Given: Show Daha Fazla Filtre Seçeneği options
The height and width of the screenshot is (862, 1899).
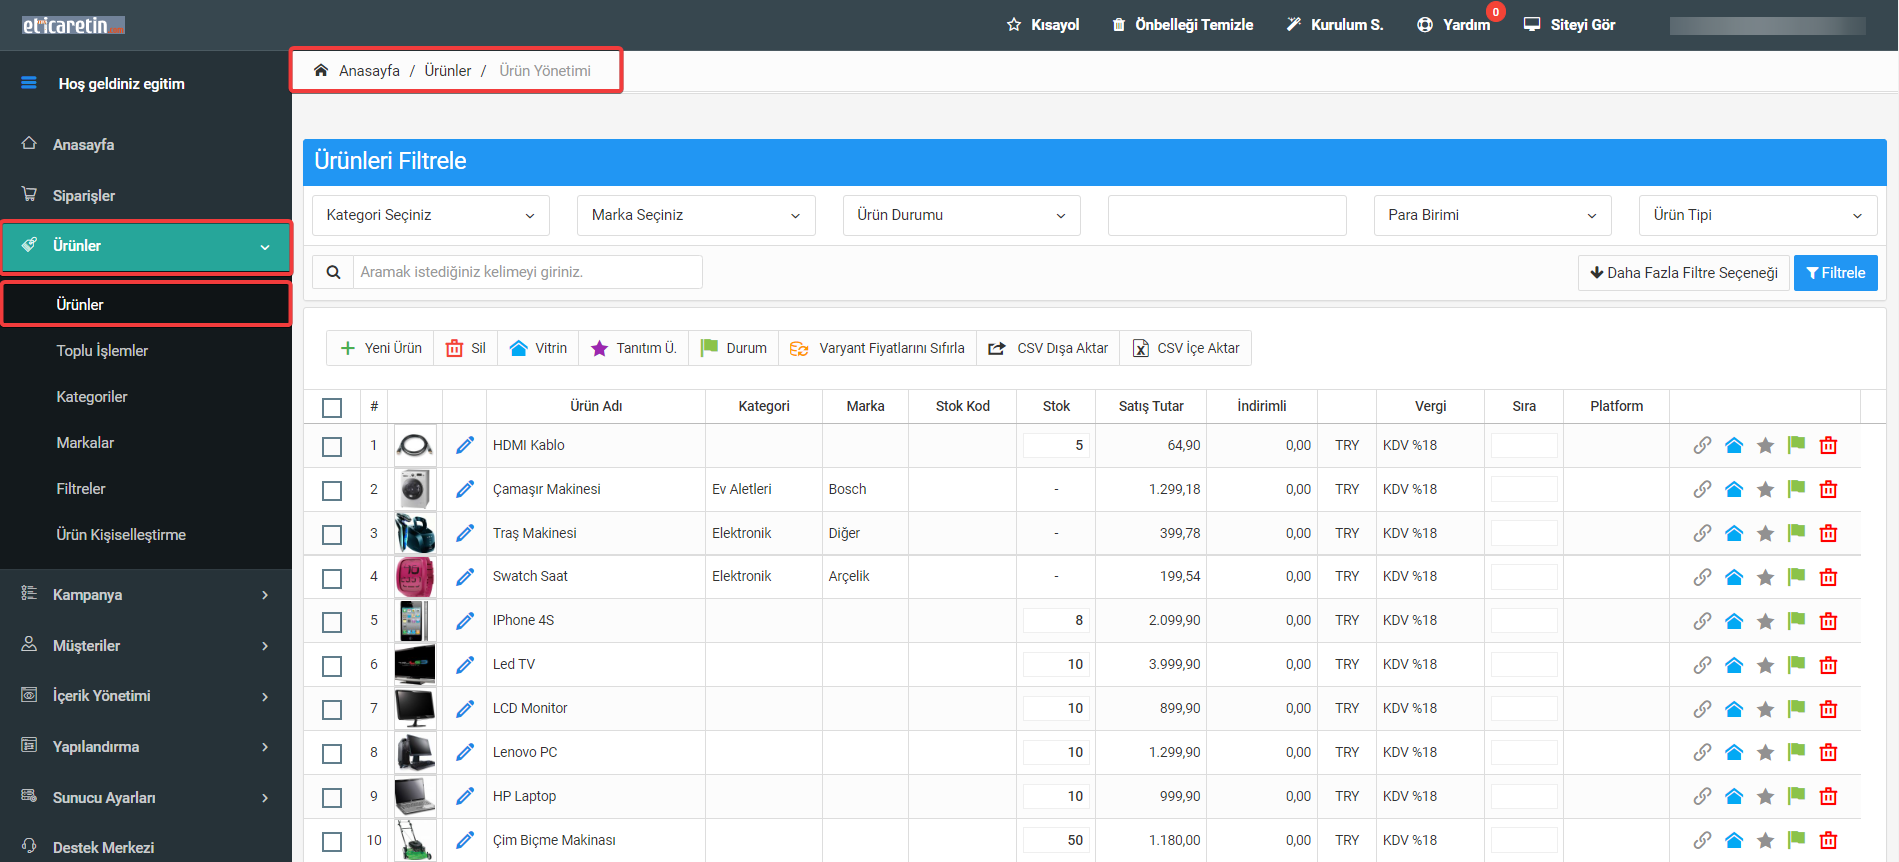Looking at the screenshot, I should pyautogui.click(x=1684, y=272).
